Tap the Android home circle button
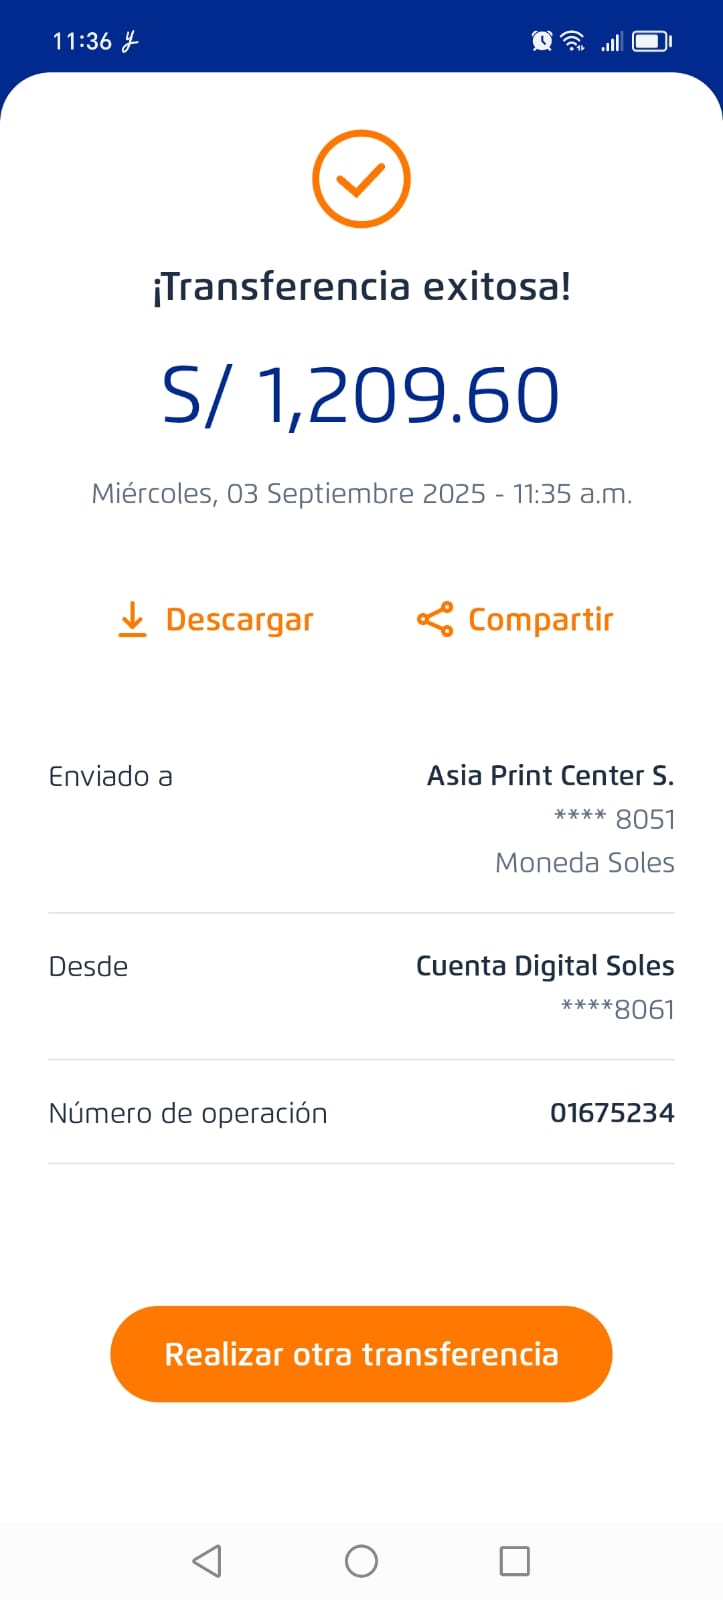This screenshot has width=723, height=1600. click(x=361, y=1560)
